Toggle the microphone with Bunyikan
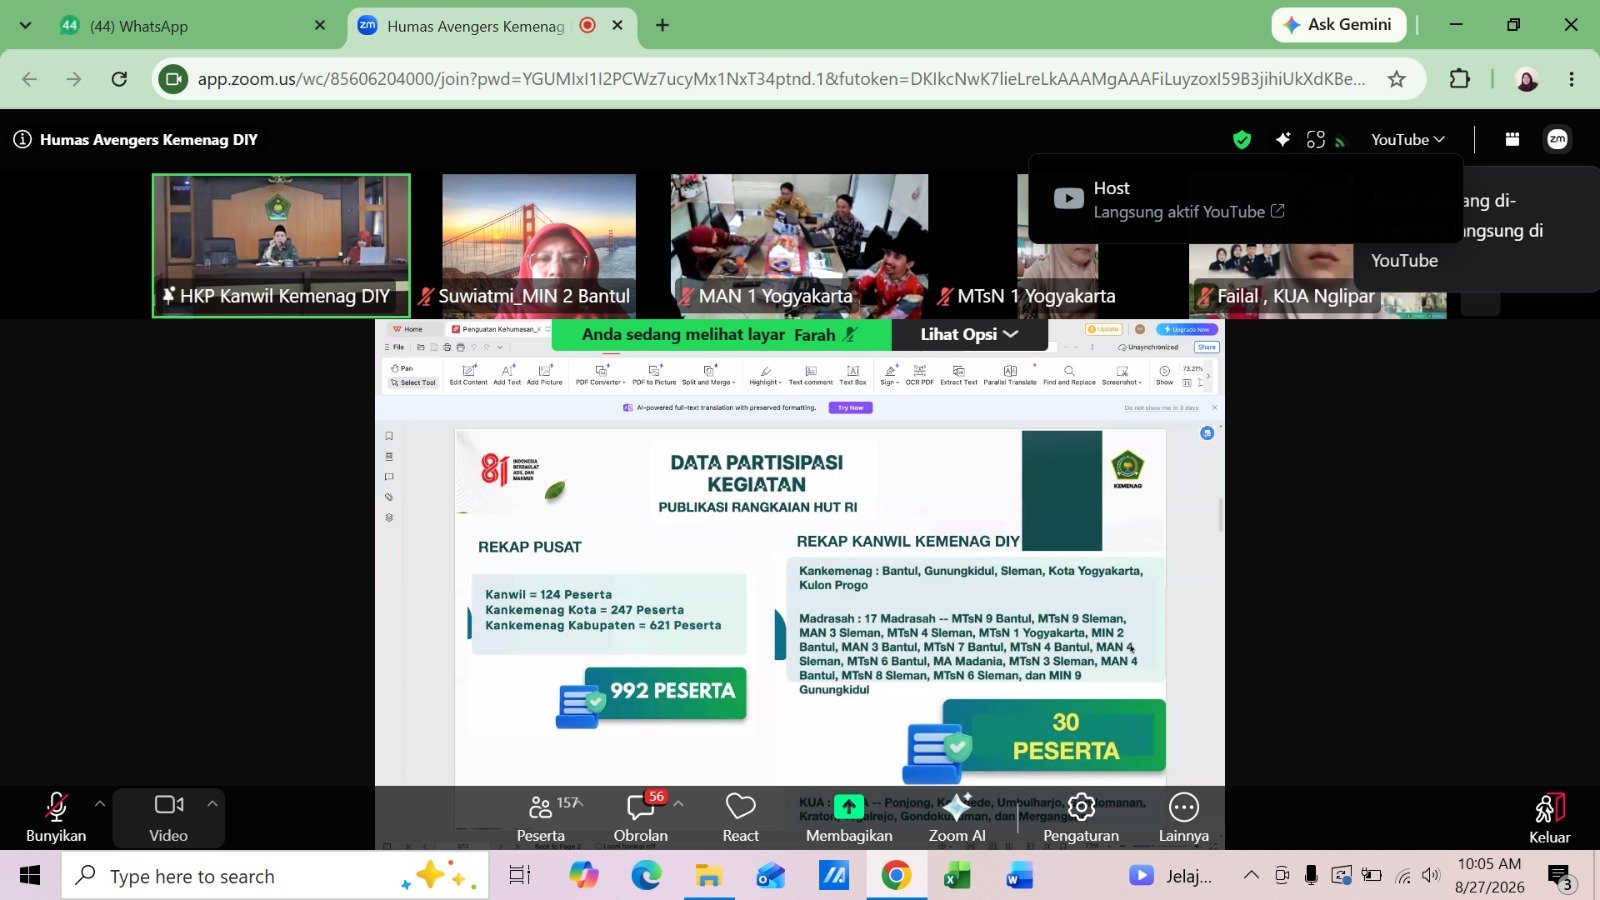The width and height of the screenshot is (1600, 900). (56, 817)
